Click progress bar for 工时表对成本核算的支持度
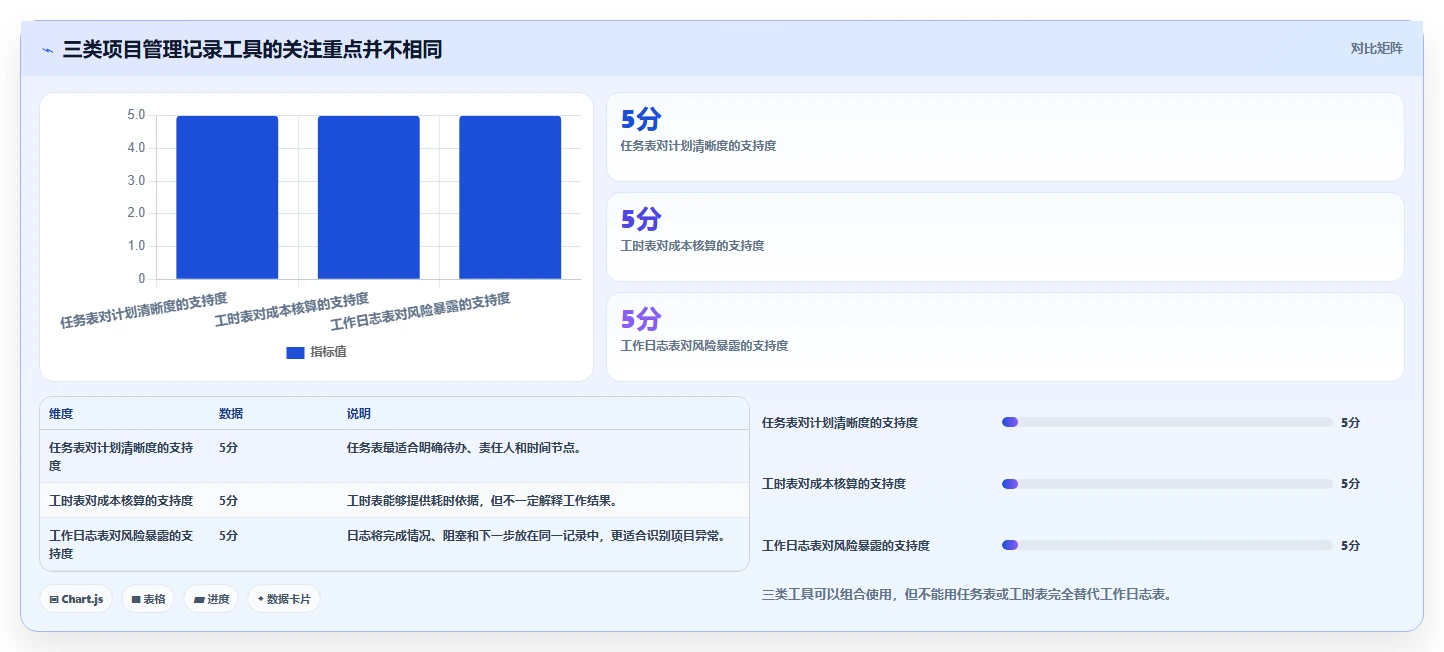The width and height of the screenshot is (1444, 652). tap(1167, 484)
